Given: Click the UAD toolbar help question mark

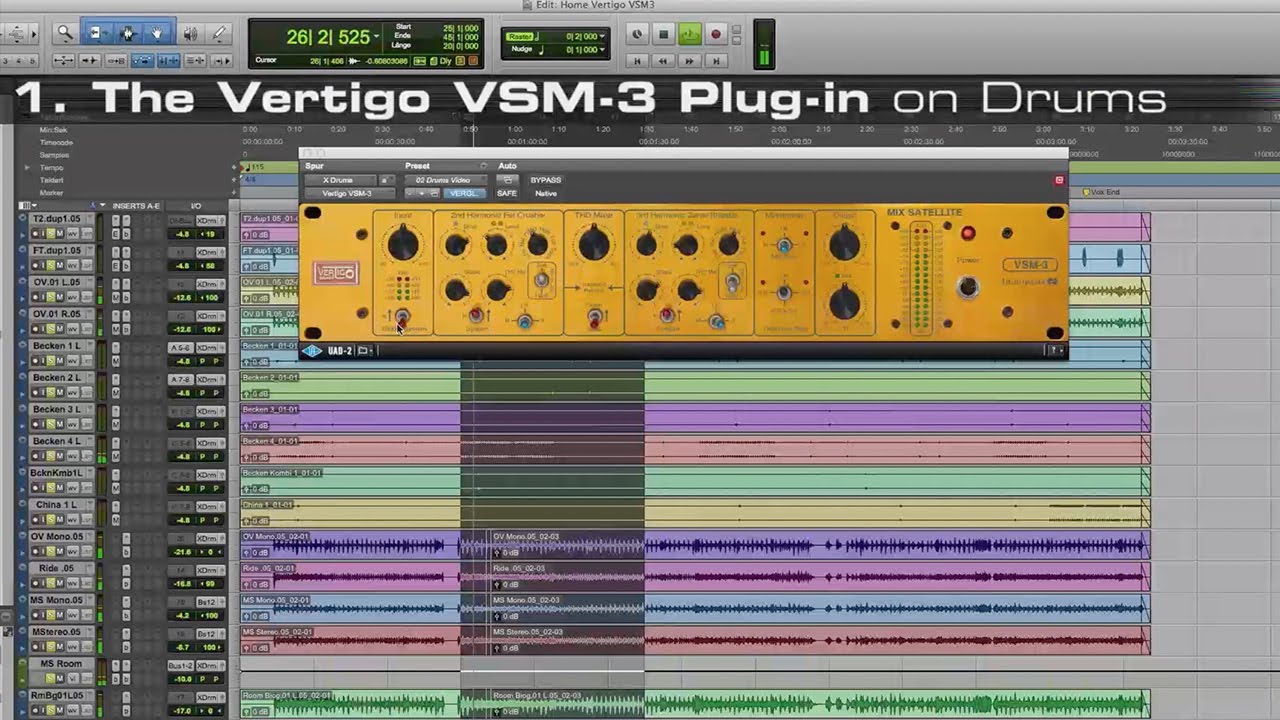Looking at the screenshot, I should pos(1055,350).
